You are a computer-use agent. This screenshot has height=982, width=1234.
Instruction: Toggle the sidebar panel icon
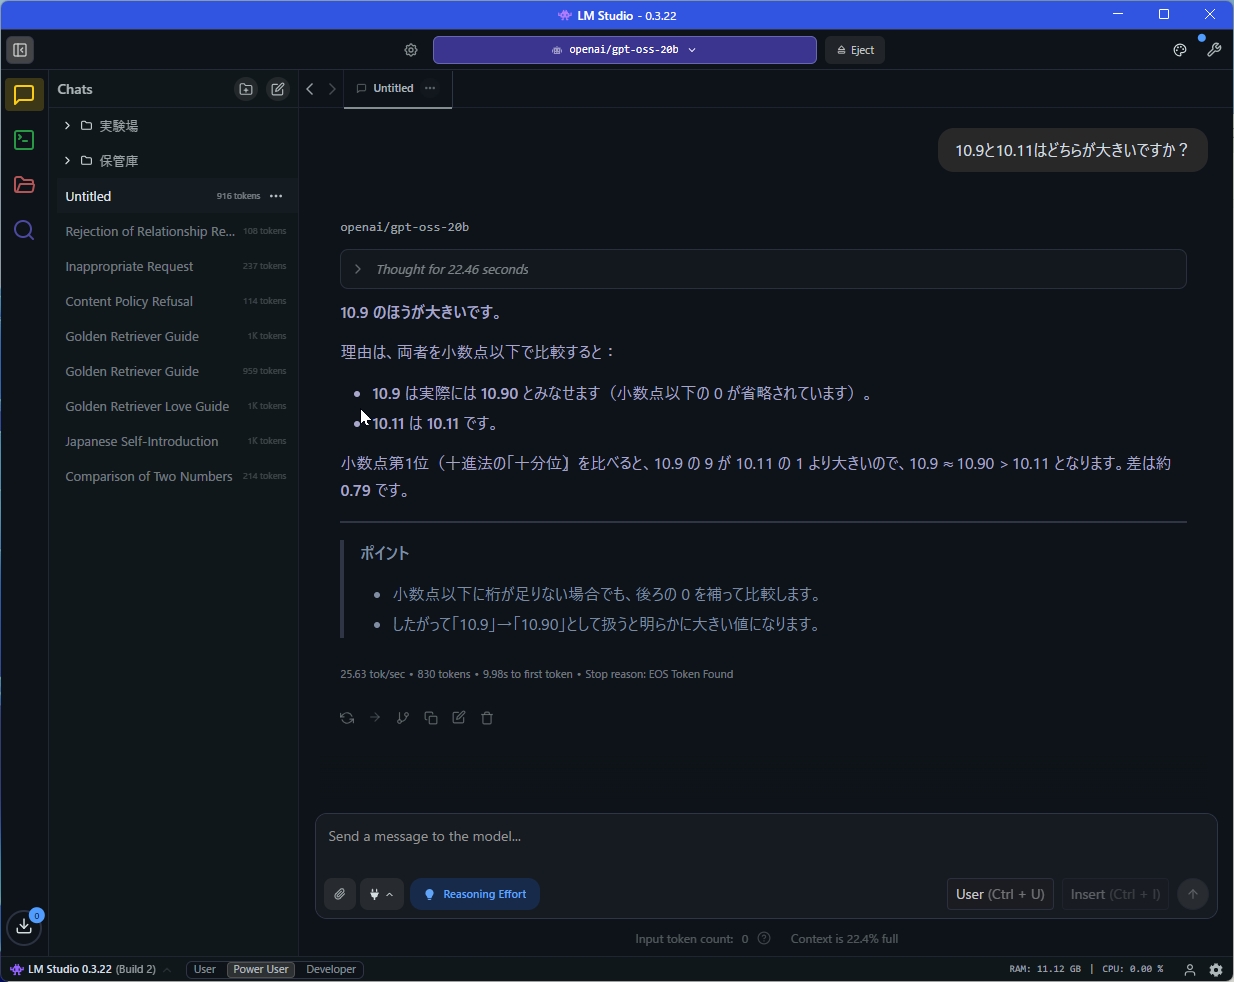[x=20, y=50]
